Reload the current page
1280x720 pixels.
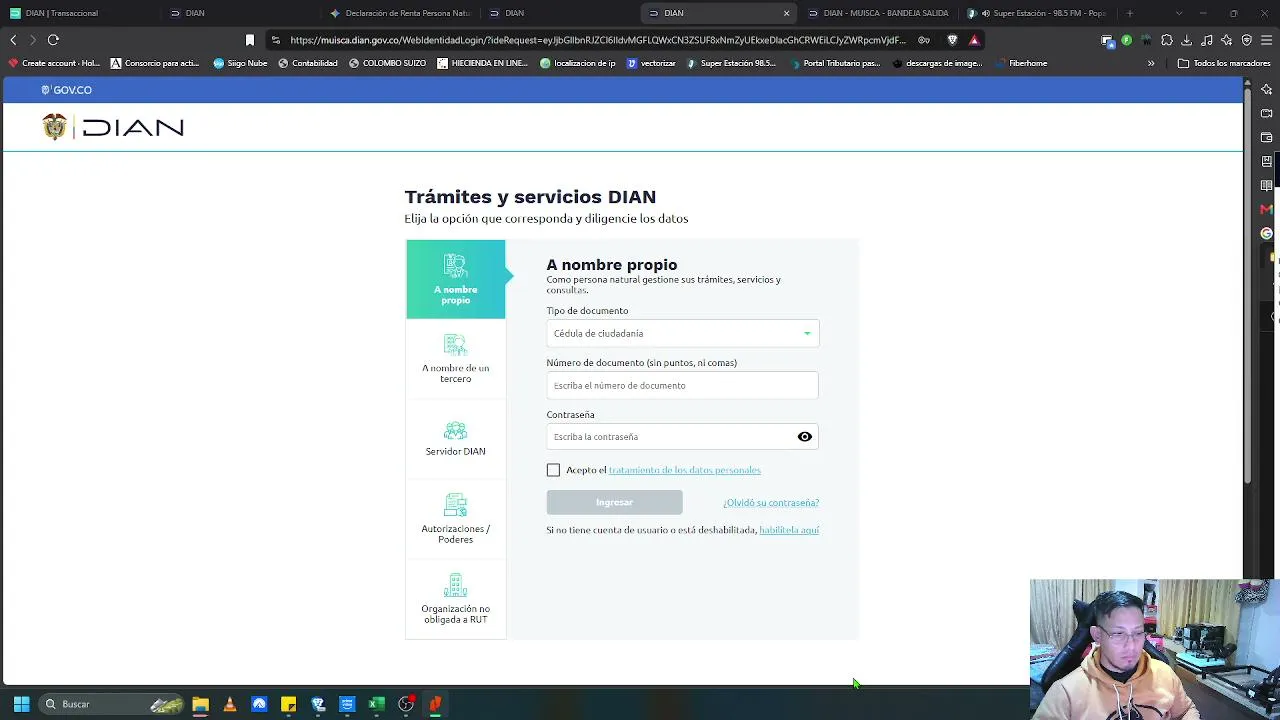(53, 40)
